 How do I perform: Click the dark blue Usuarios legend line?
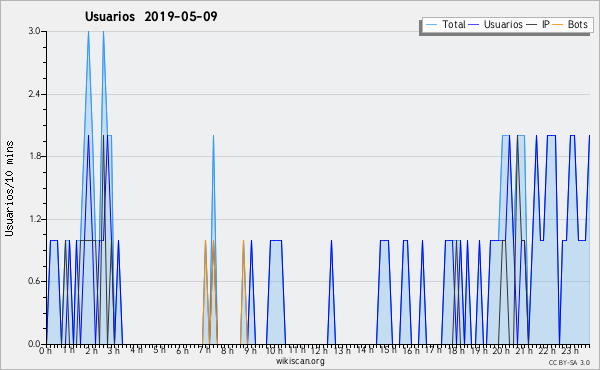click(x=474, y=24)
